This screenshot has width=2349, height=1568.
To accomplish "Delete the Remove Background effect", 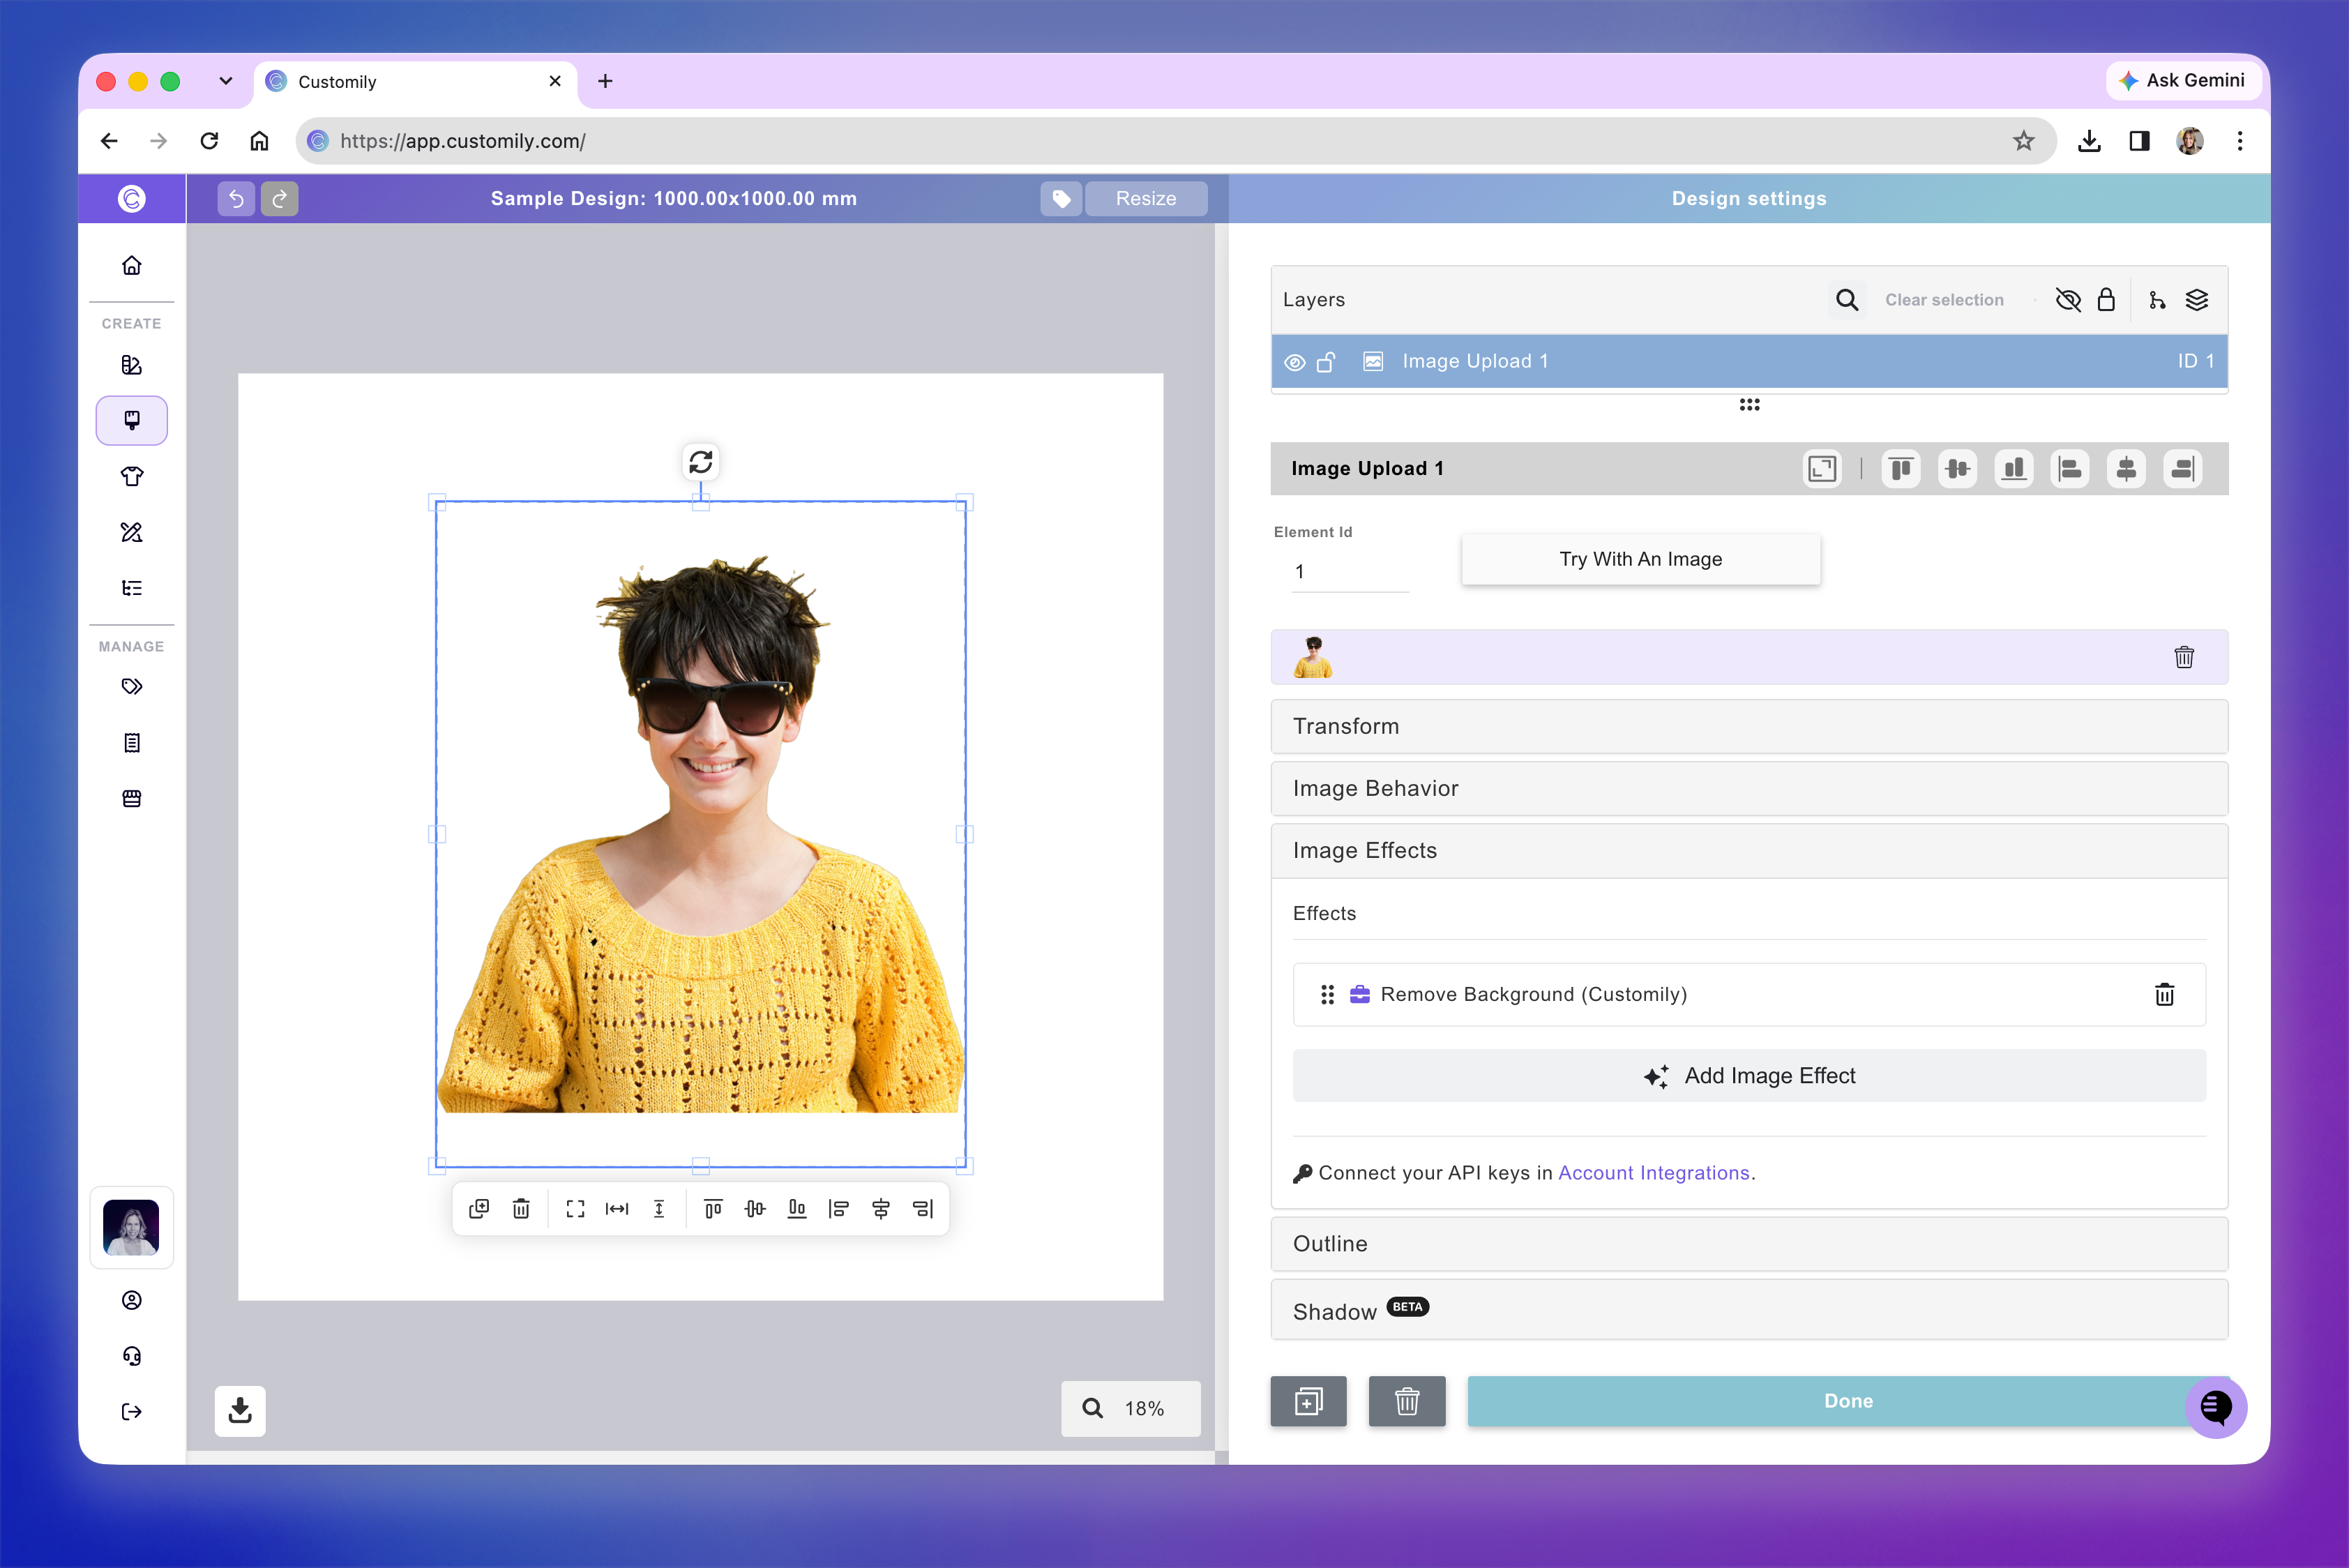I will coord(2165,994).
